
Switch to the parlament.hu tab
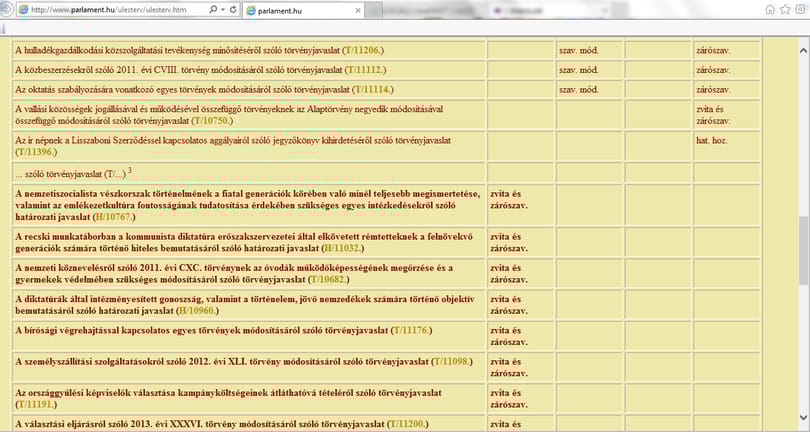point(303,10)
